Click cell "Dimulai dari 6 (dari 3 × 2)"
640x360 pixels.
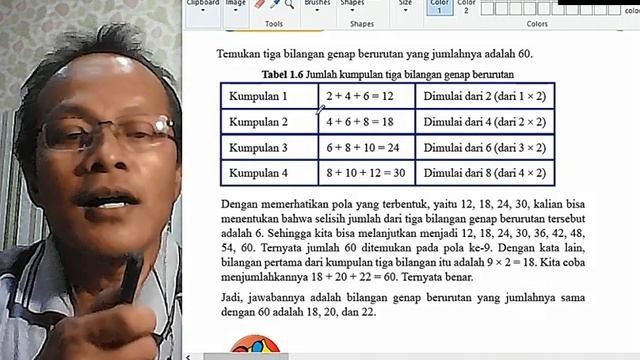click(x=484, y=147)
